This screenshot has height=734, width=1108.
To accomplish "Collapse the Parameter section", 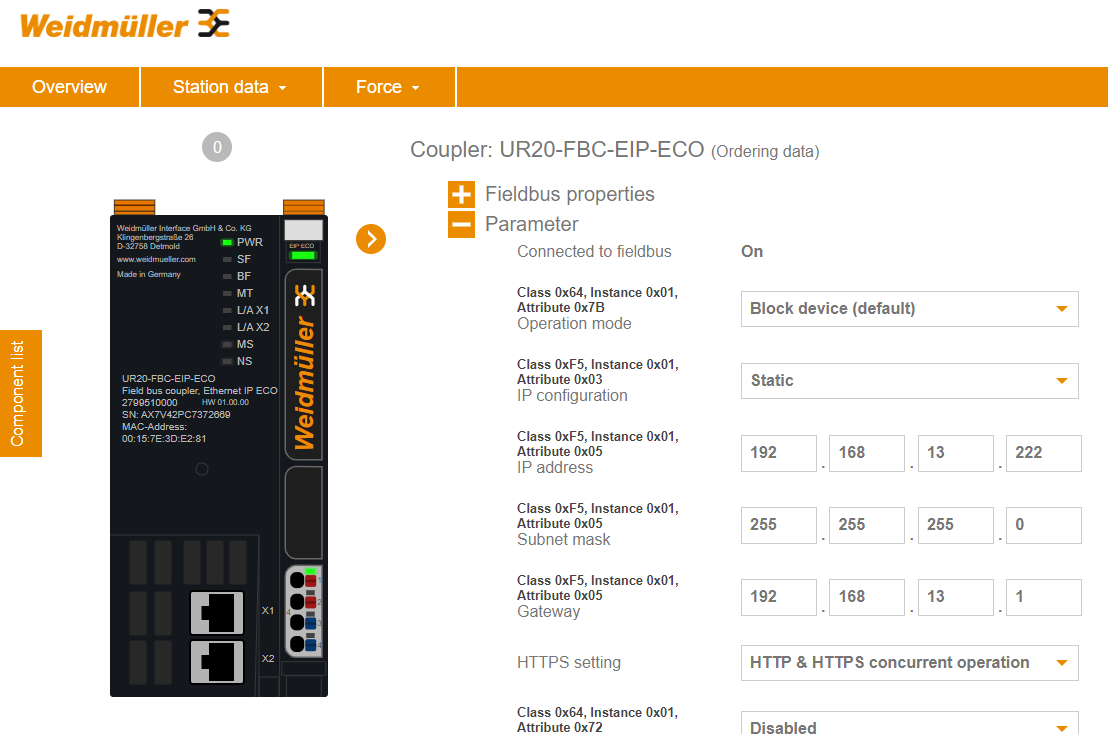I will tap(461, 225).
